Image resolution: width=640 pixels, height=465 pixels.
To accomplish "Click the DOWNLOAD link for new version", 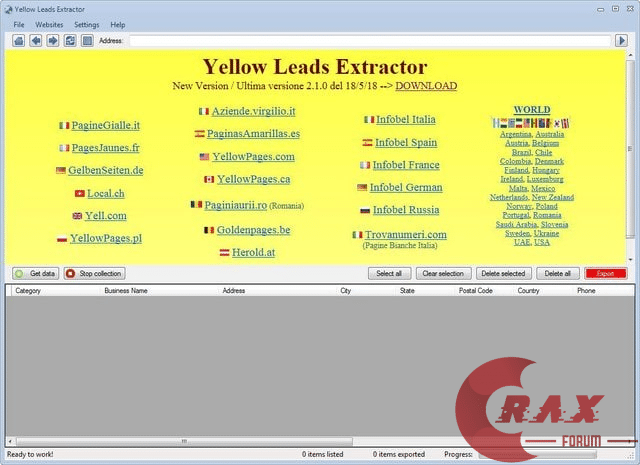I will point(426,86).
